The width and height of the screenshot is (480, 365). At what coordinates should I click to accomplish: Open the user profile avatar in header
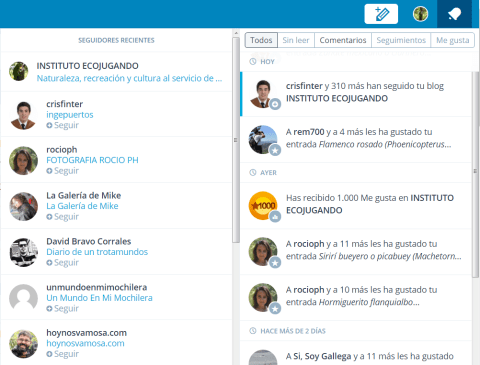point(420,14)
